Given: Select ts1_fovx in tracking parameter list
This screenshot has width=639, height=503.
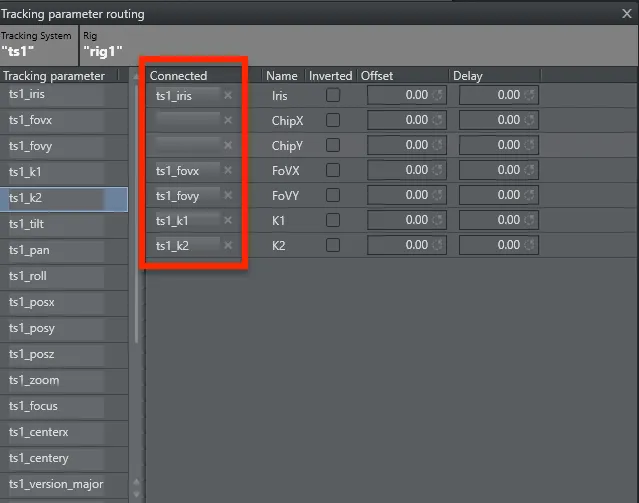Looking at the screenshot, I should [64, 120].
